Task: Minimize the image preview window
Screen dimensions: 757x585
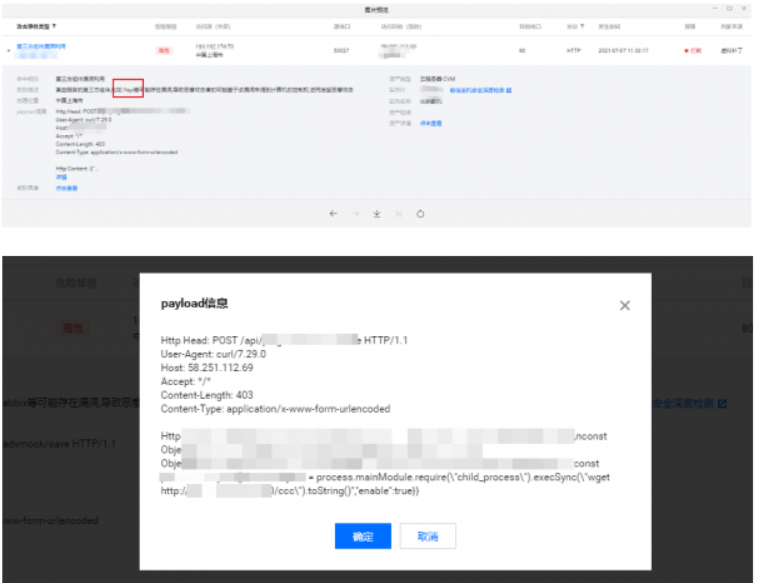Action: (715, 9)
